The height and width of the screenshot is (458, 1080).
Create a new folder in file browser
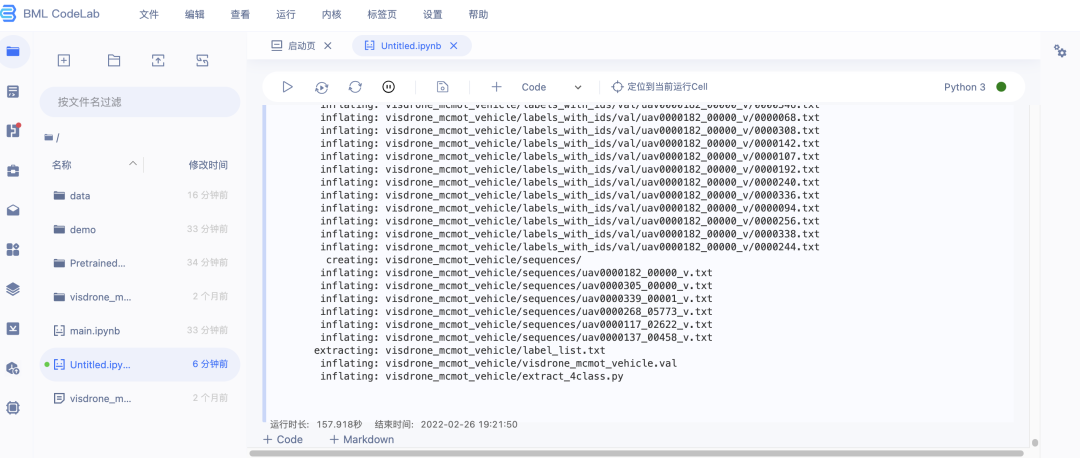(114, 61)
